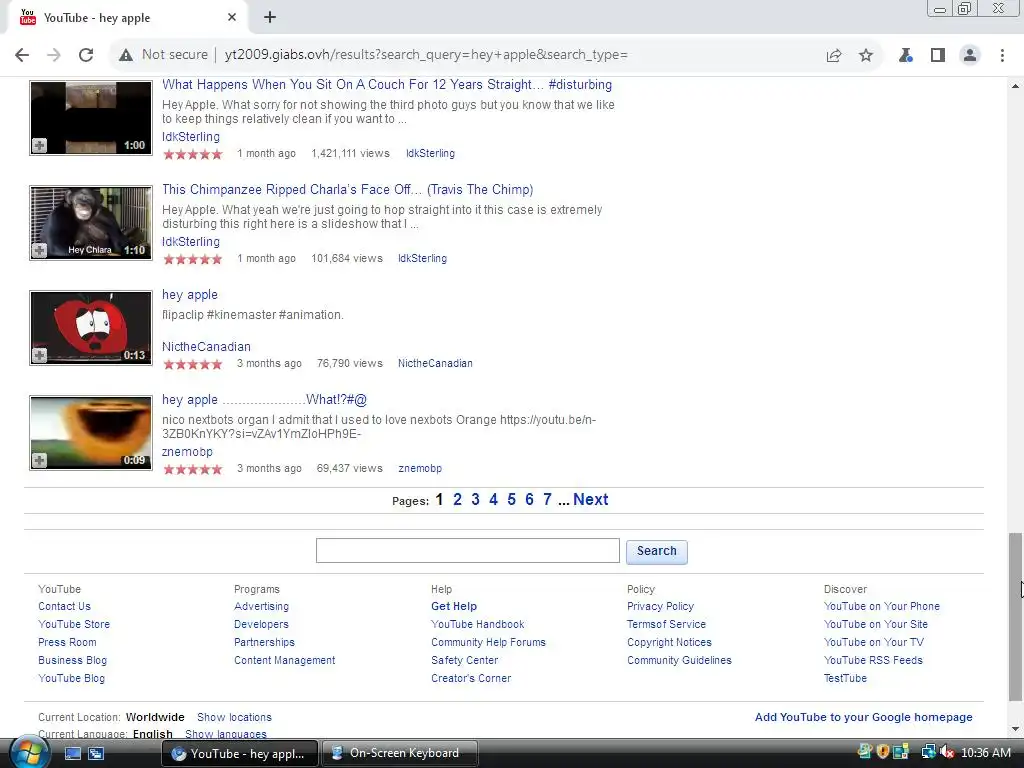The width and height of the screenshot is (1024, 768).
Task: Open the Not secure warning icon
Action: (x=126, y=55)
